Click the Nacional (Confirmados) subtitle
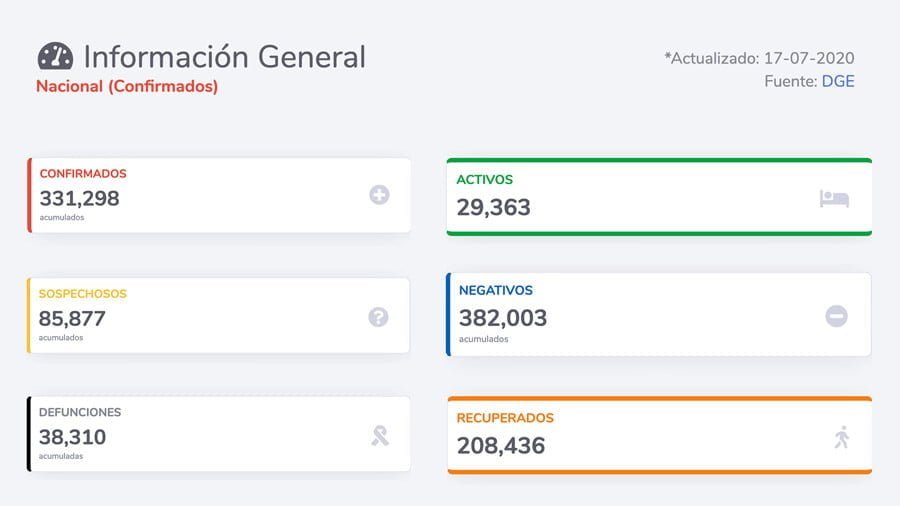The width and height of the screenshot is (900, 506). (x=127, y=86)
